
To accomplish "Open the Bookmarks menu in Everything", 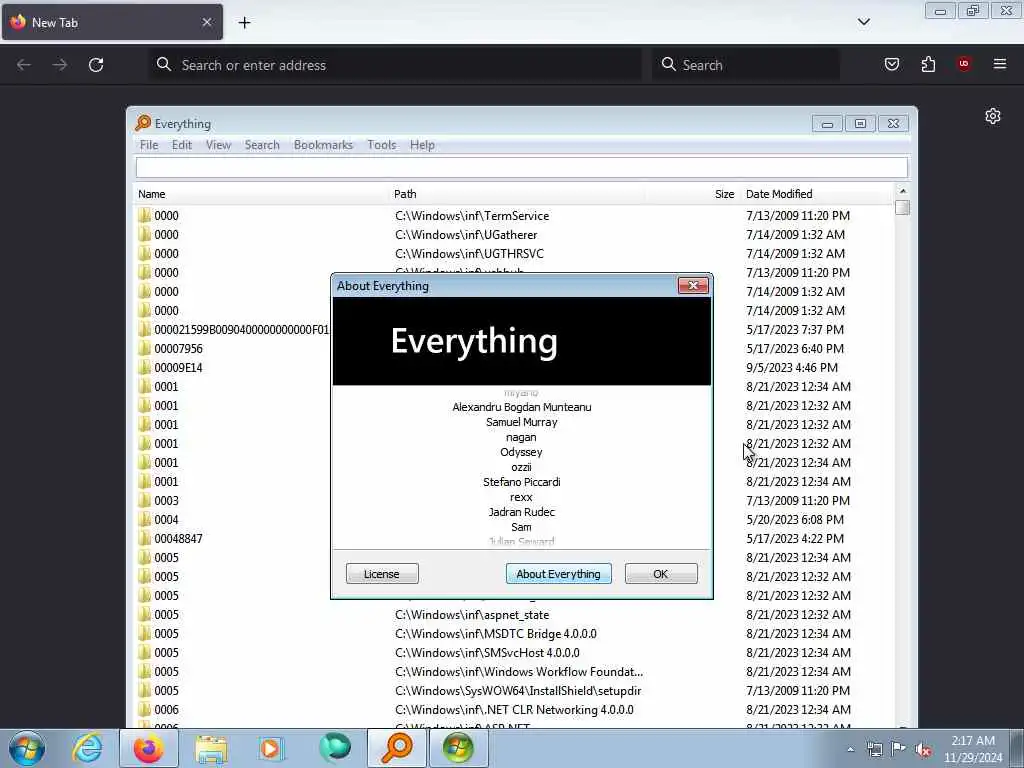I will [323, 145].
